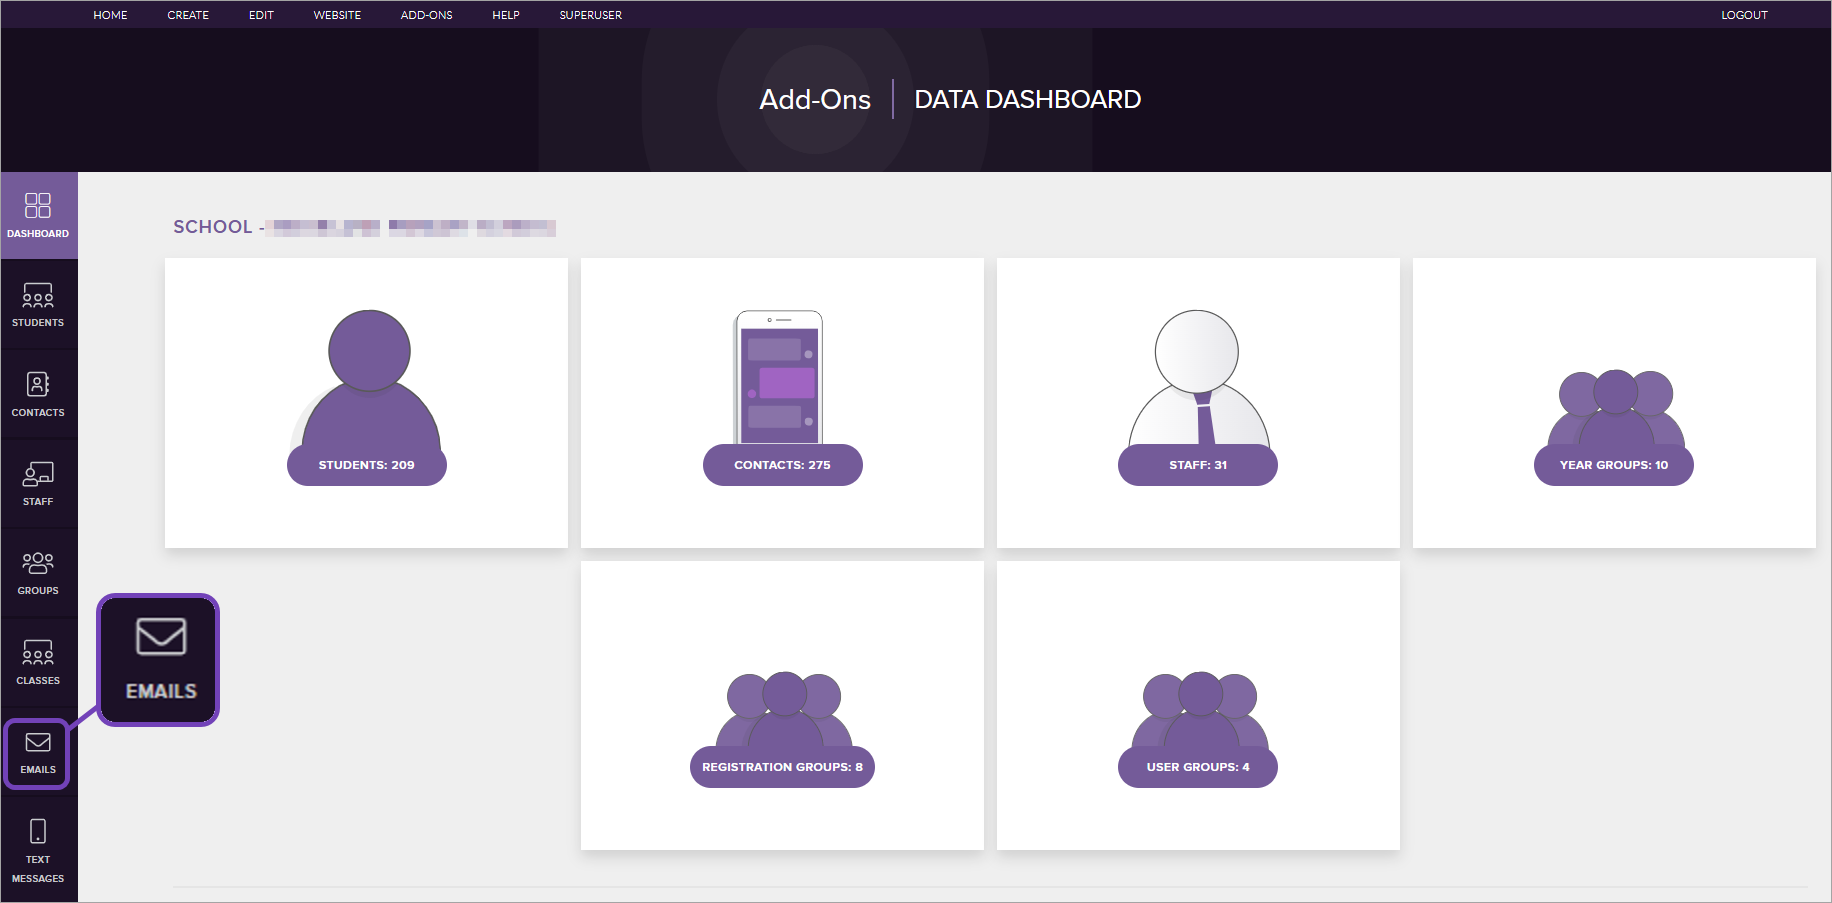Open the Groups sidebar icon

click(38, 573)
